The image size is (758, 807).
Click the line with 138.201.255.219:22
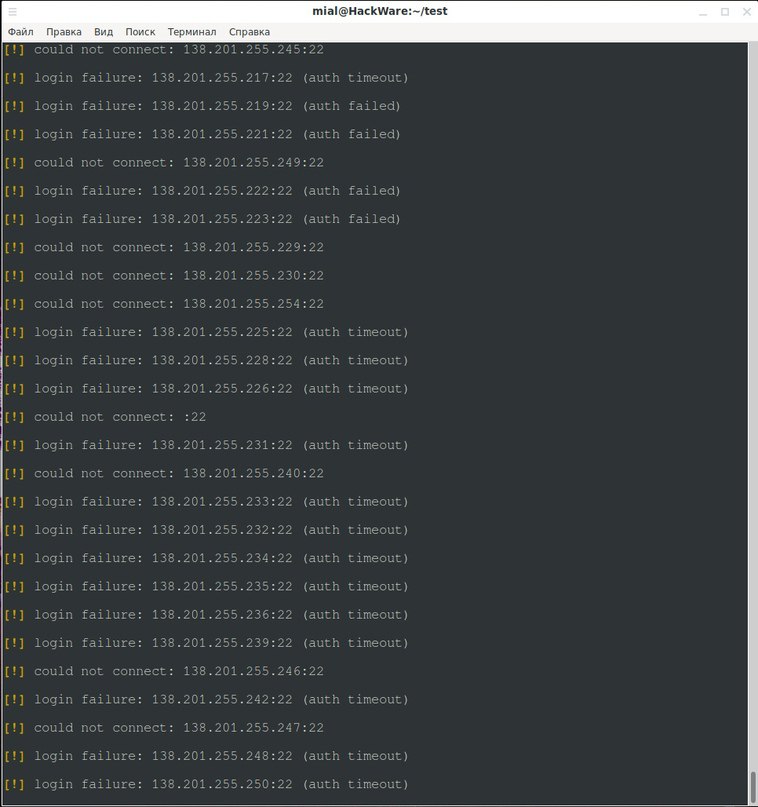(x=202, y=107)
